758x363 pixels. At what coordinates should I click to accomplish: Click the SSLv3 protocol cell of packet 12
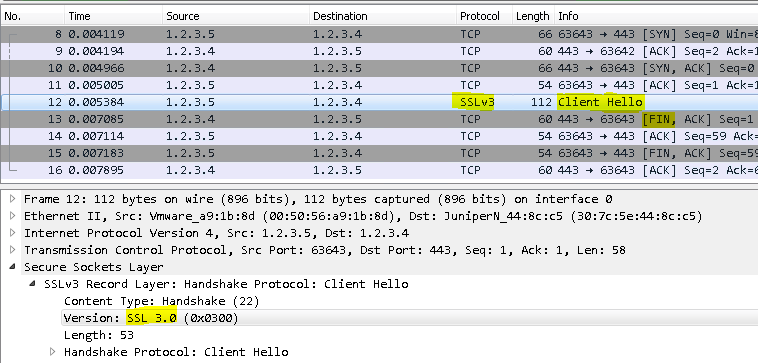point(477,102)
